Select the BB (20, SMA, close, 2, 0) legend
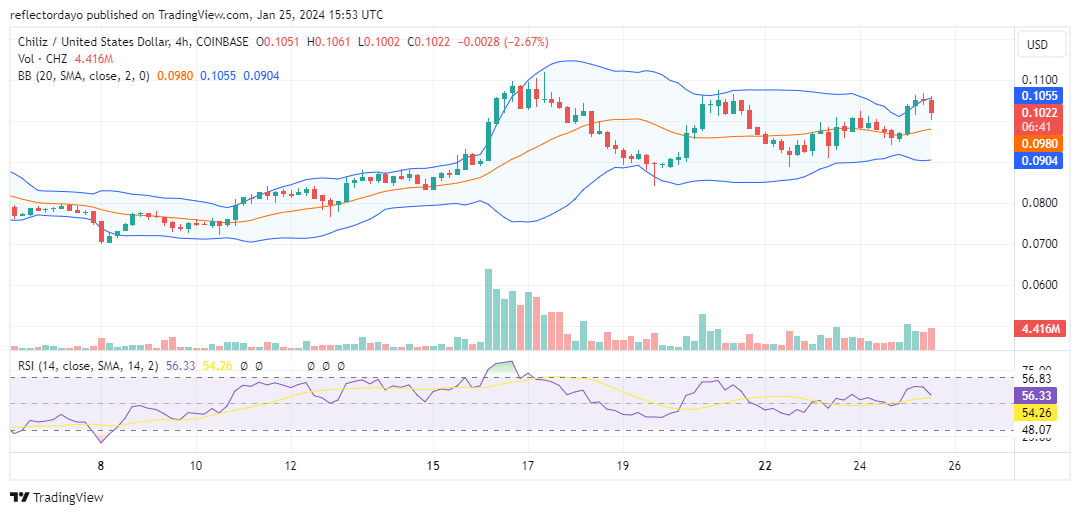1080x515 pixels. [85, 76]
